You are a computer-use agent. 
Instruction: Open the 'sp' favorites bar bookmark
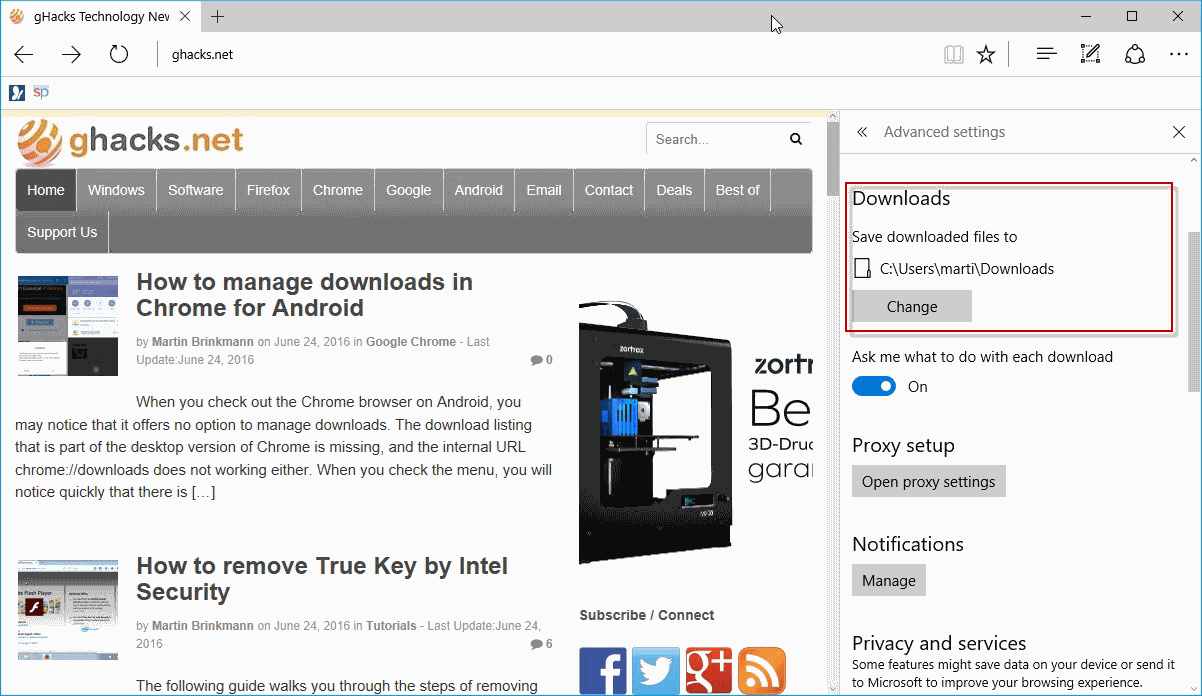(40, 92)
